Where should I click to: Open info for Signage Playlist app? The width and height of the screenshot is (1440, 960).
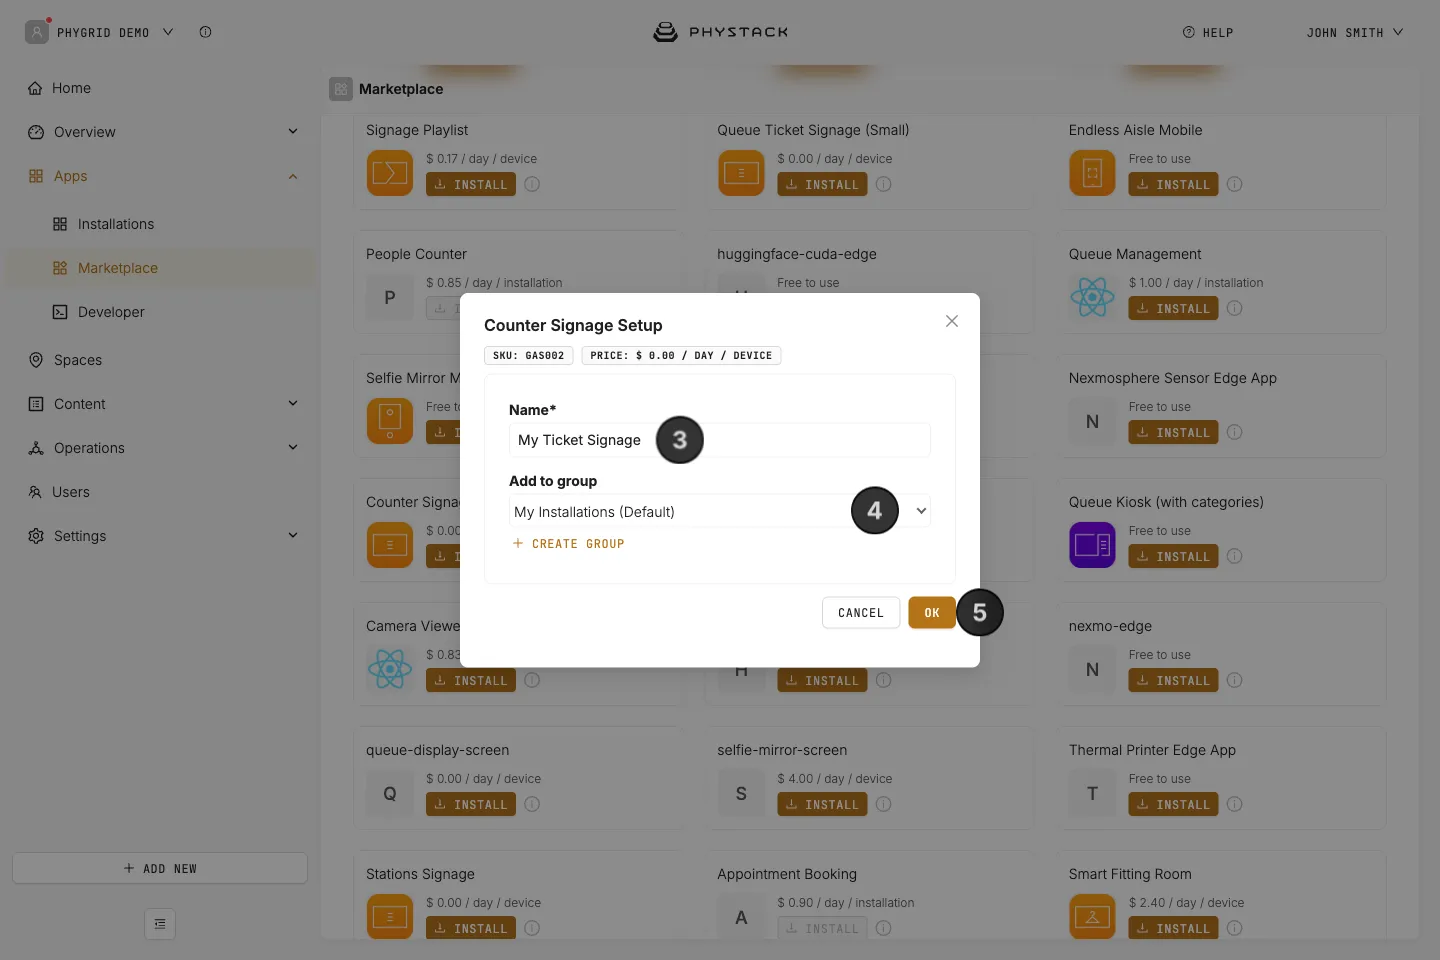click(532, 184)
